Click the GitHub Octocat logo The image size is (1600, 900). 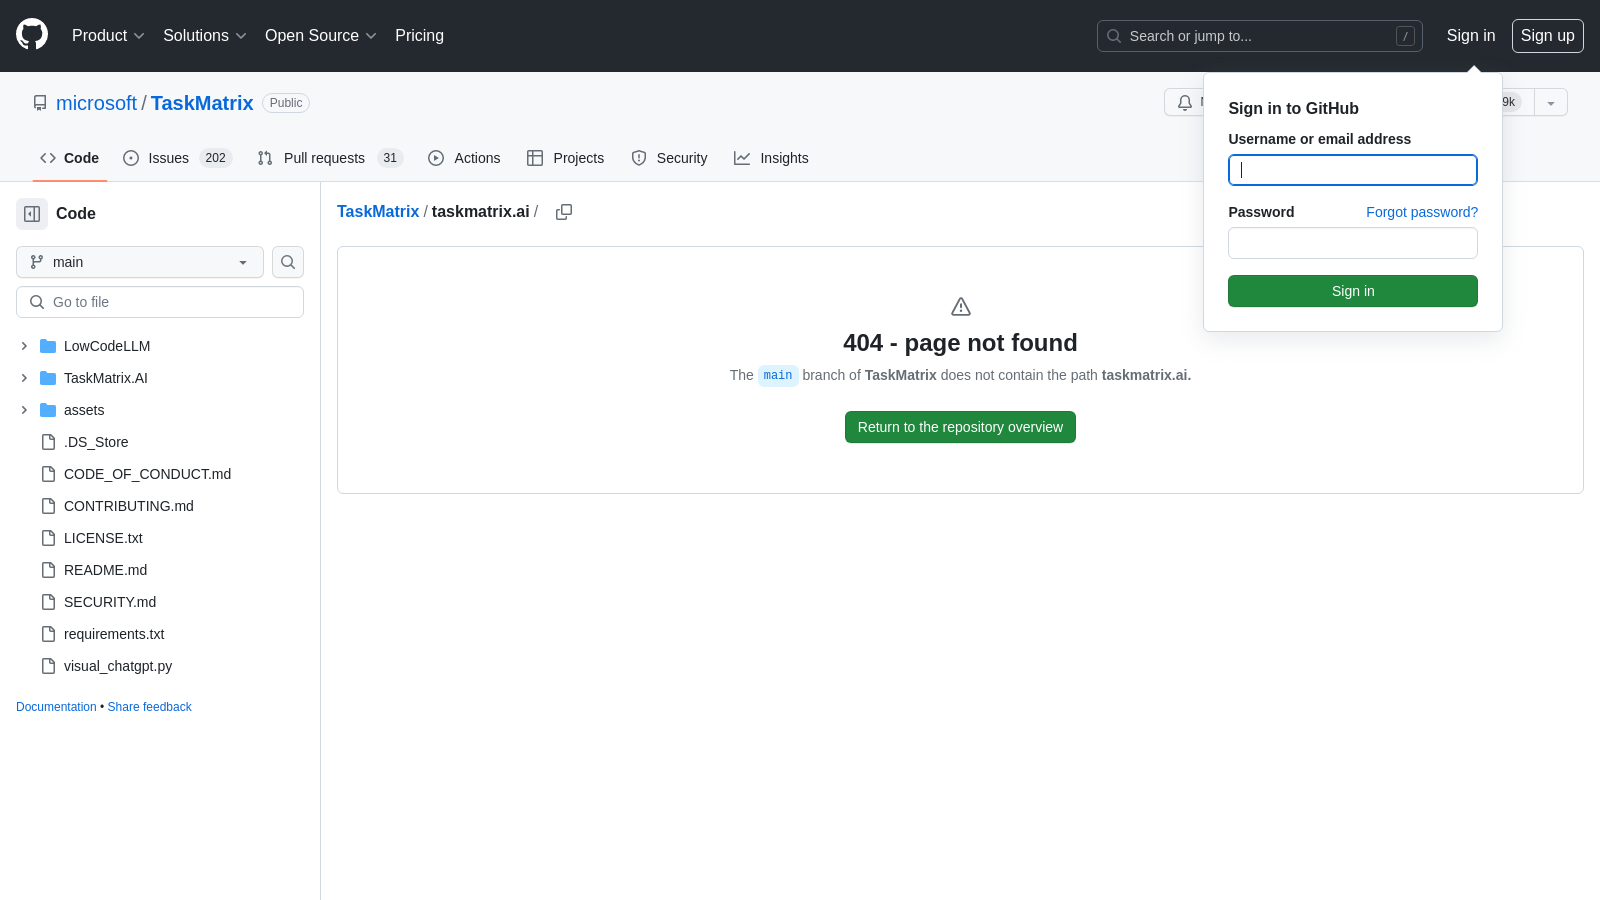pos(31,33)
